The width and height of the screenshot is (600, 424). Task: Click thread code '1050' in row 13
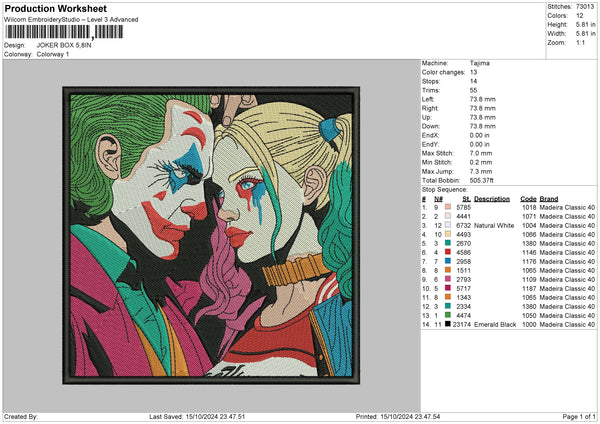tap(529, 315)
